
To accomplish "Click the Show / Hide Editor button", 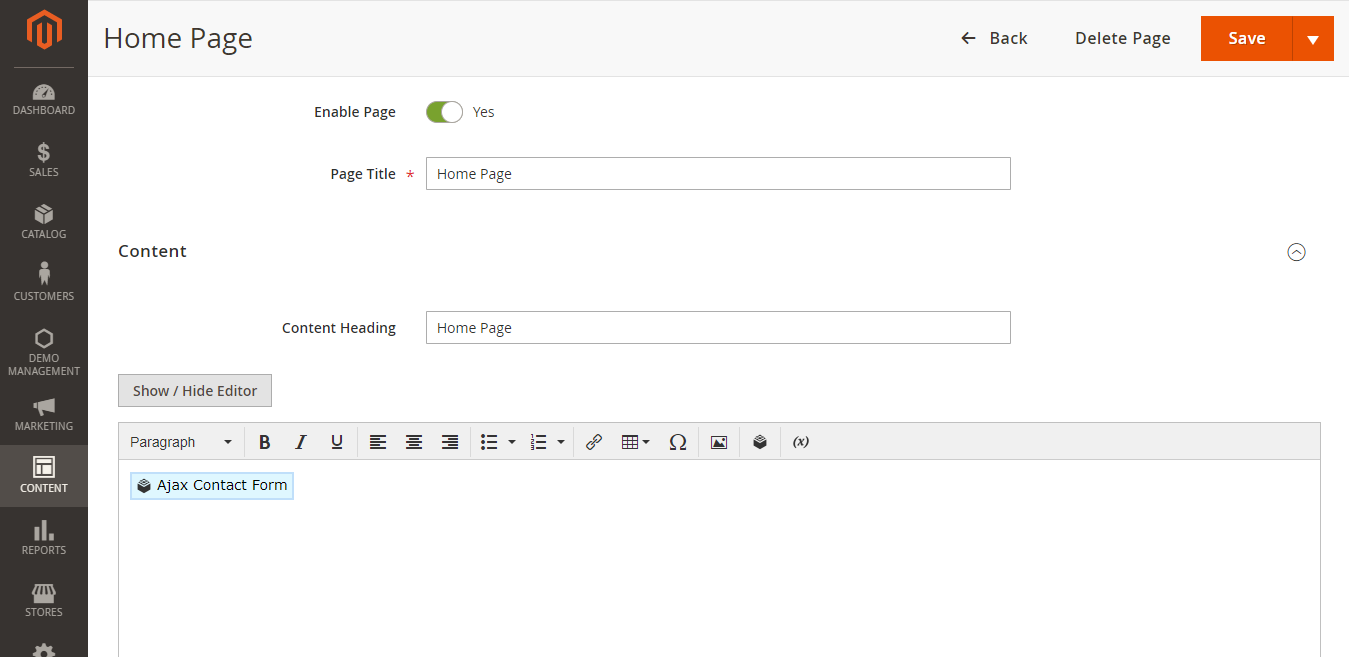I will tap(194, 390).
